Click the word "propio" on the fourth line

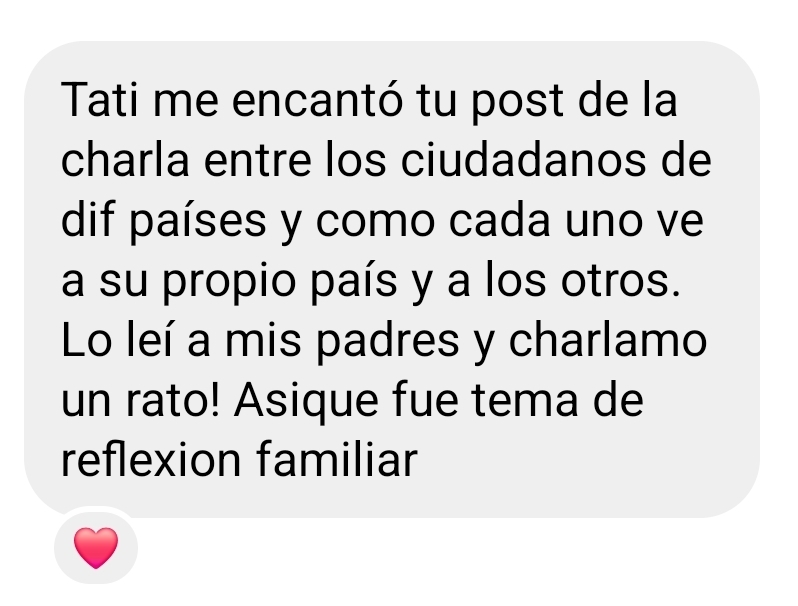(229, 284)
